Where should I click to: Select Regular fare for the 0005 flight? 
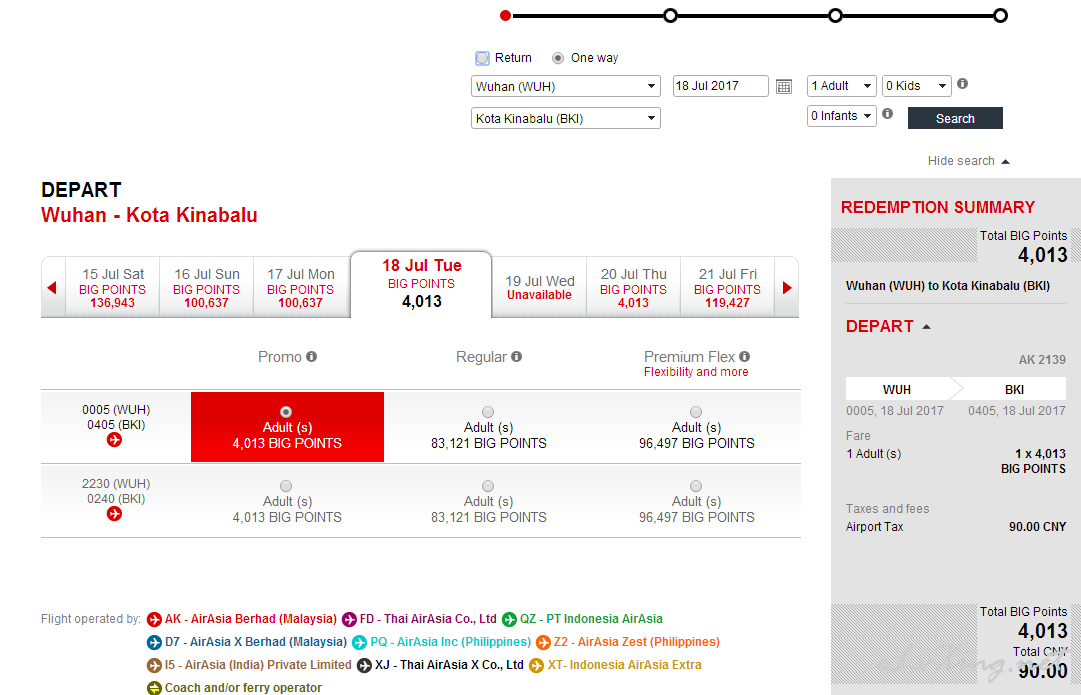(x=488, y=412)
